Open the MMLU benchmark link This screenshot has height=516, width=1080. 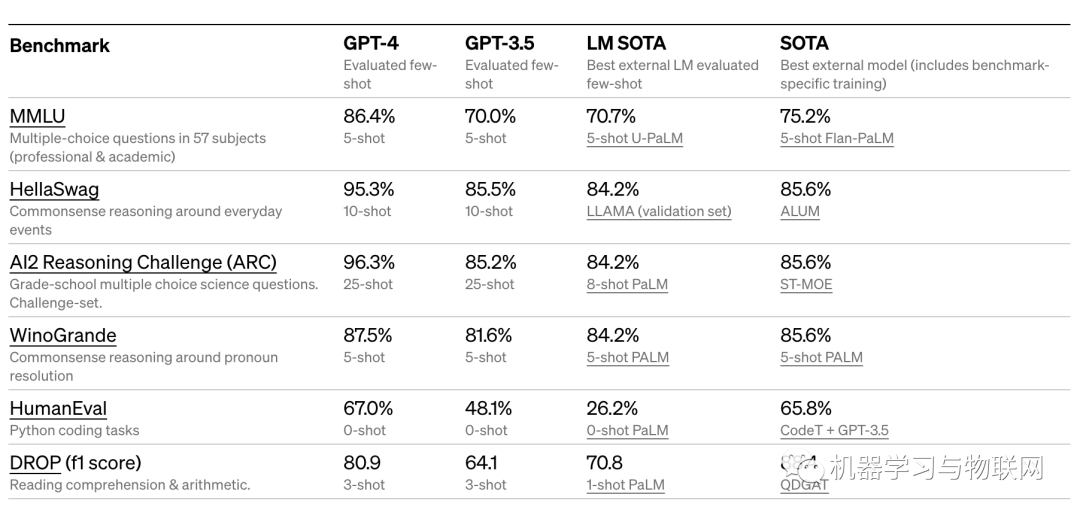tap(37, 117)
